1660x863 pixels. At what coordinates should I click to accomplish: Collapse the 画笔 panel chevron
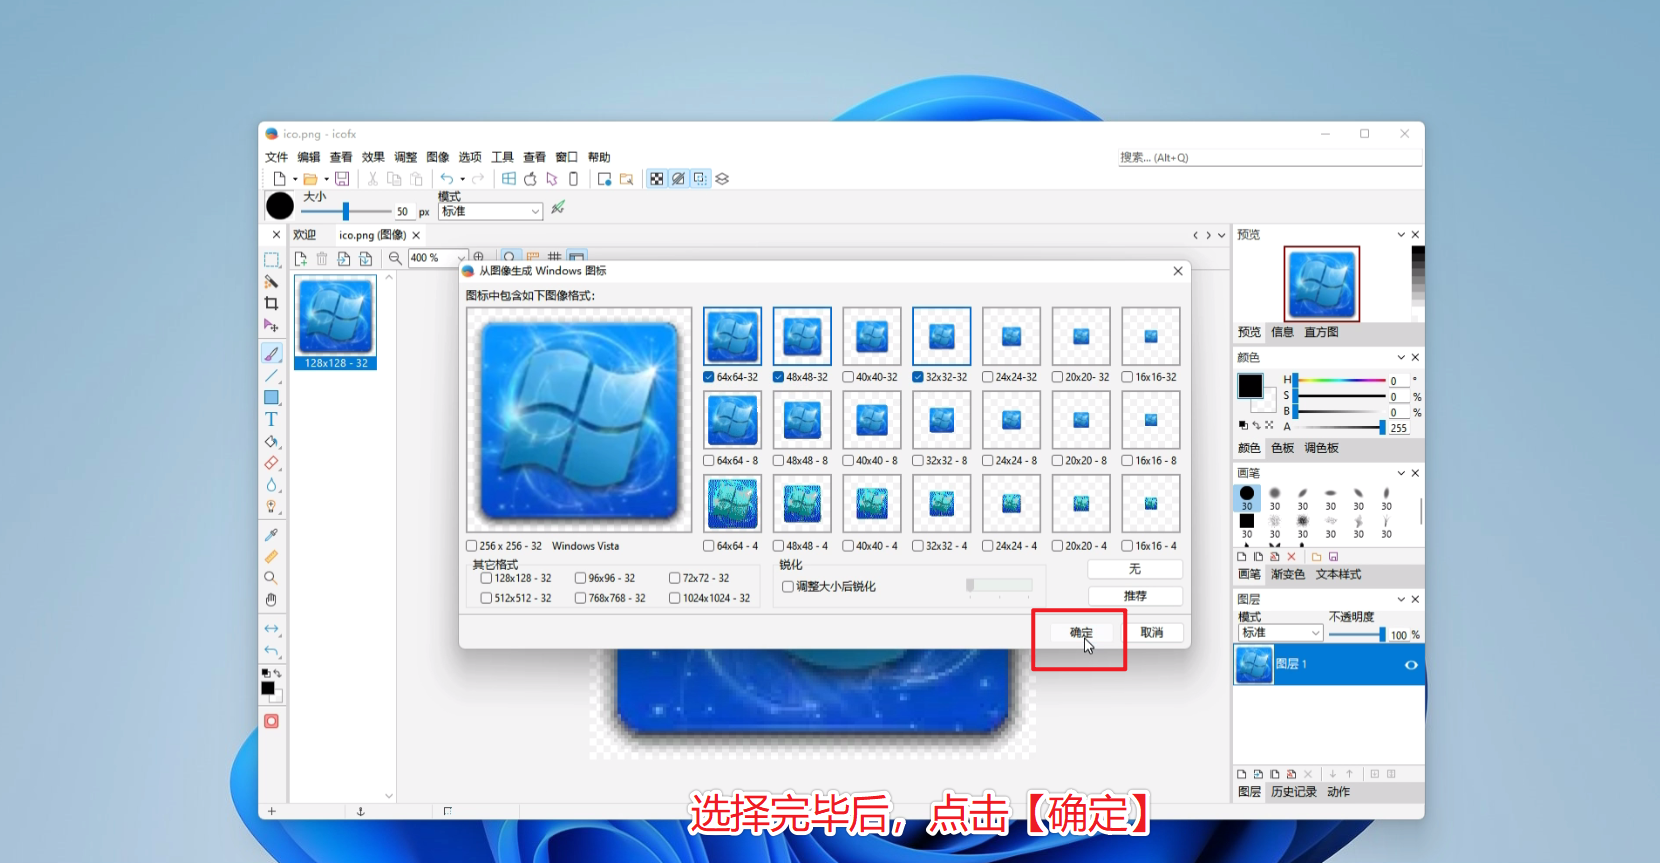[1401, 474]
